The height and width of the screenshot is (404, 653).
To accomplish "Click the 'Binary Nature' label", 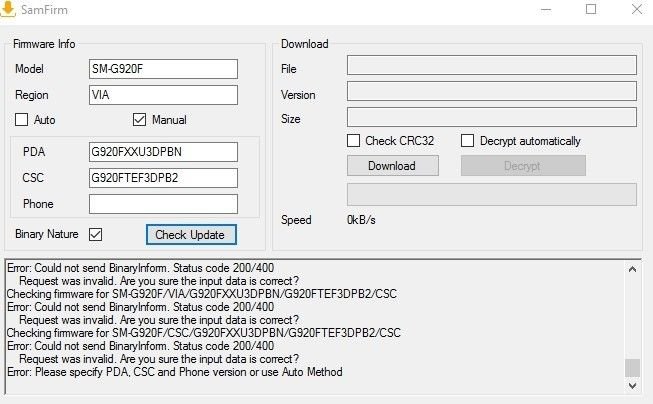I will pyautogui.click(x=47, y=234).
